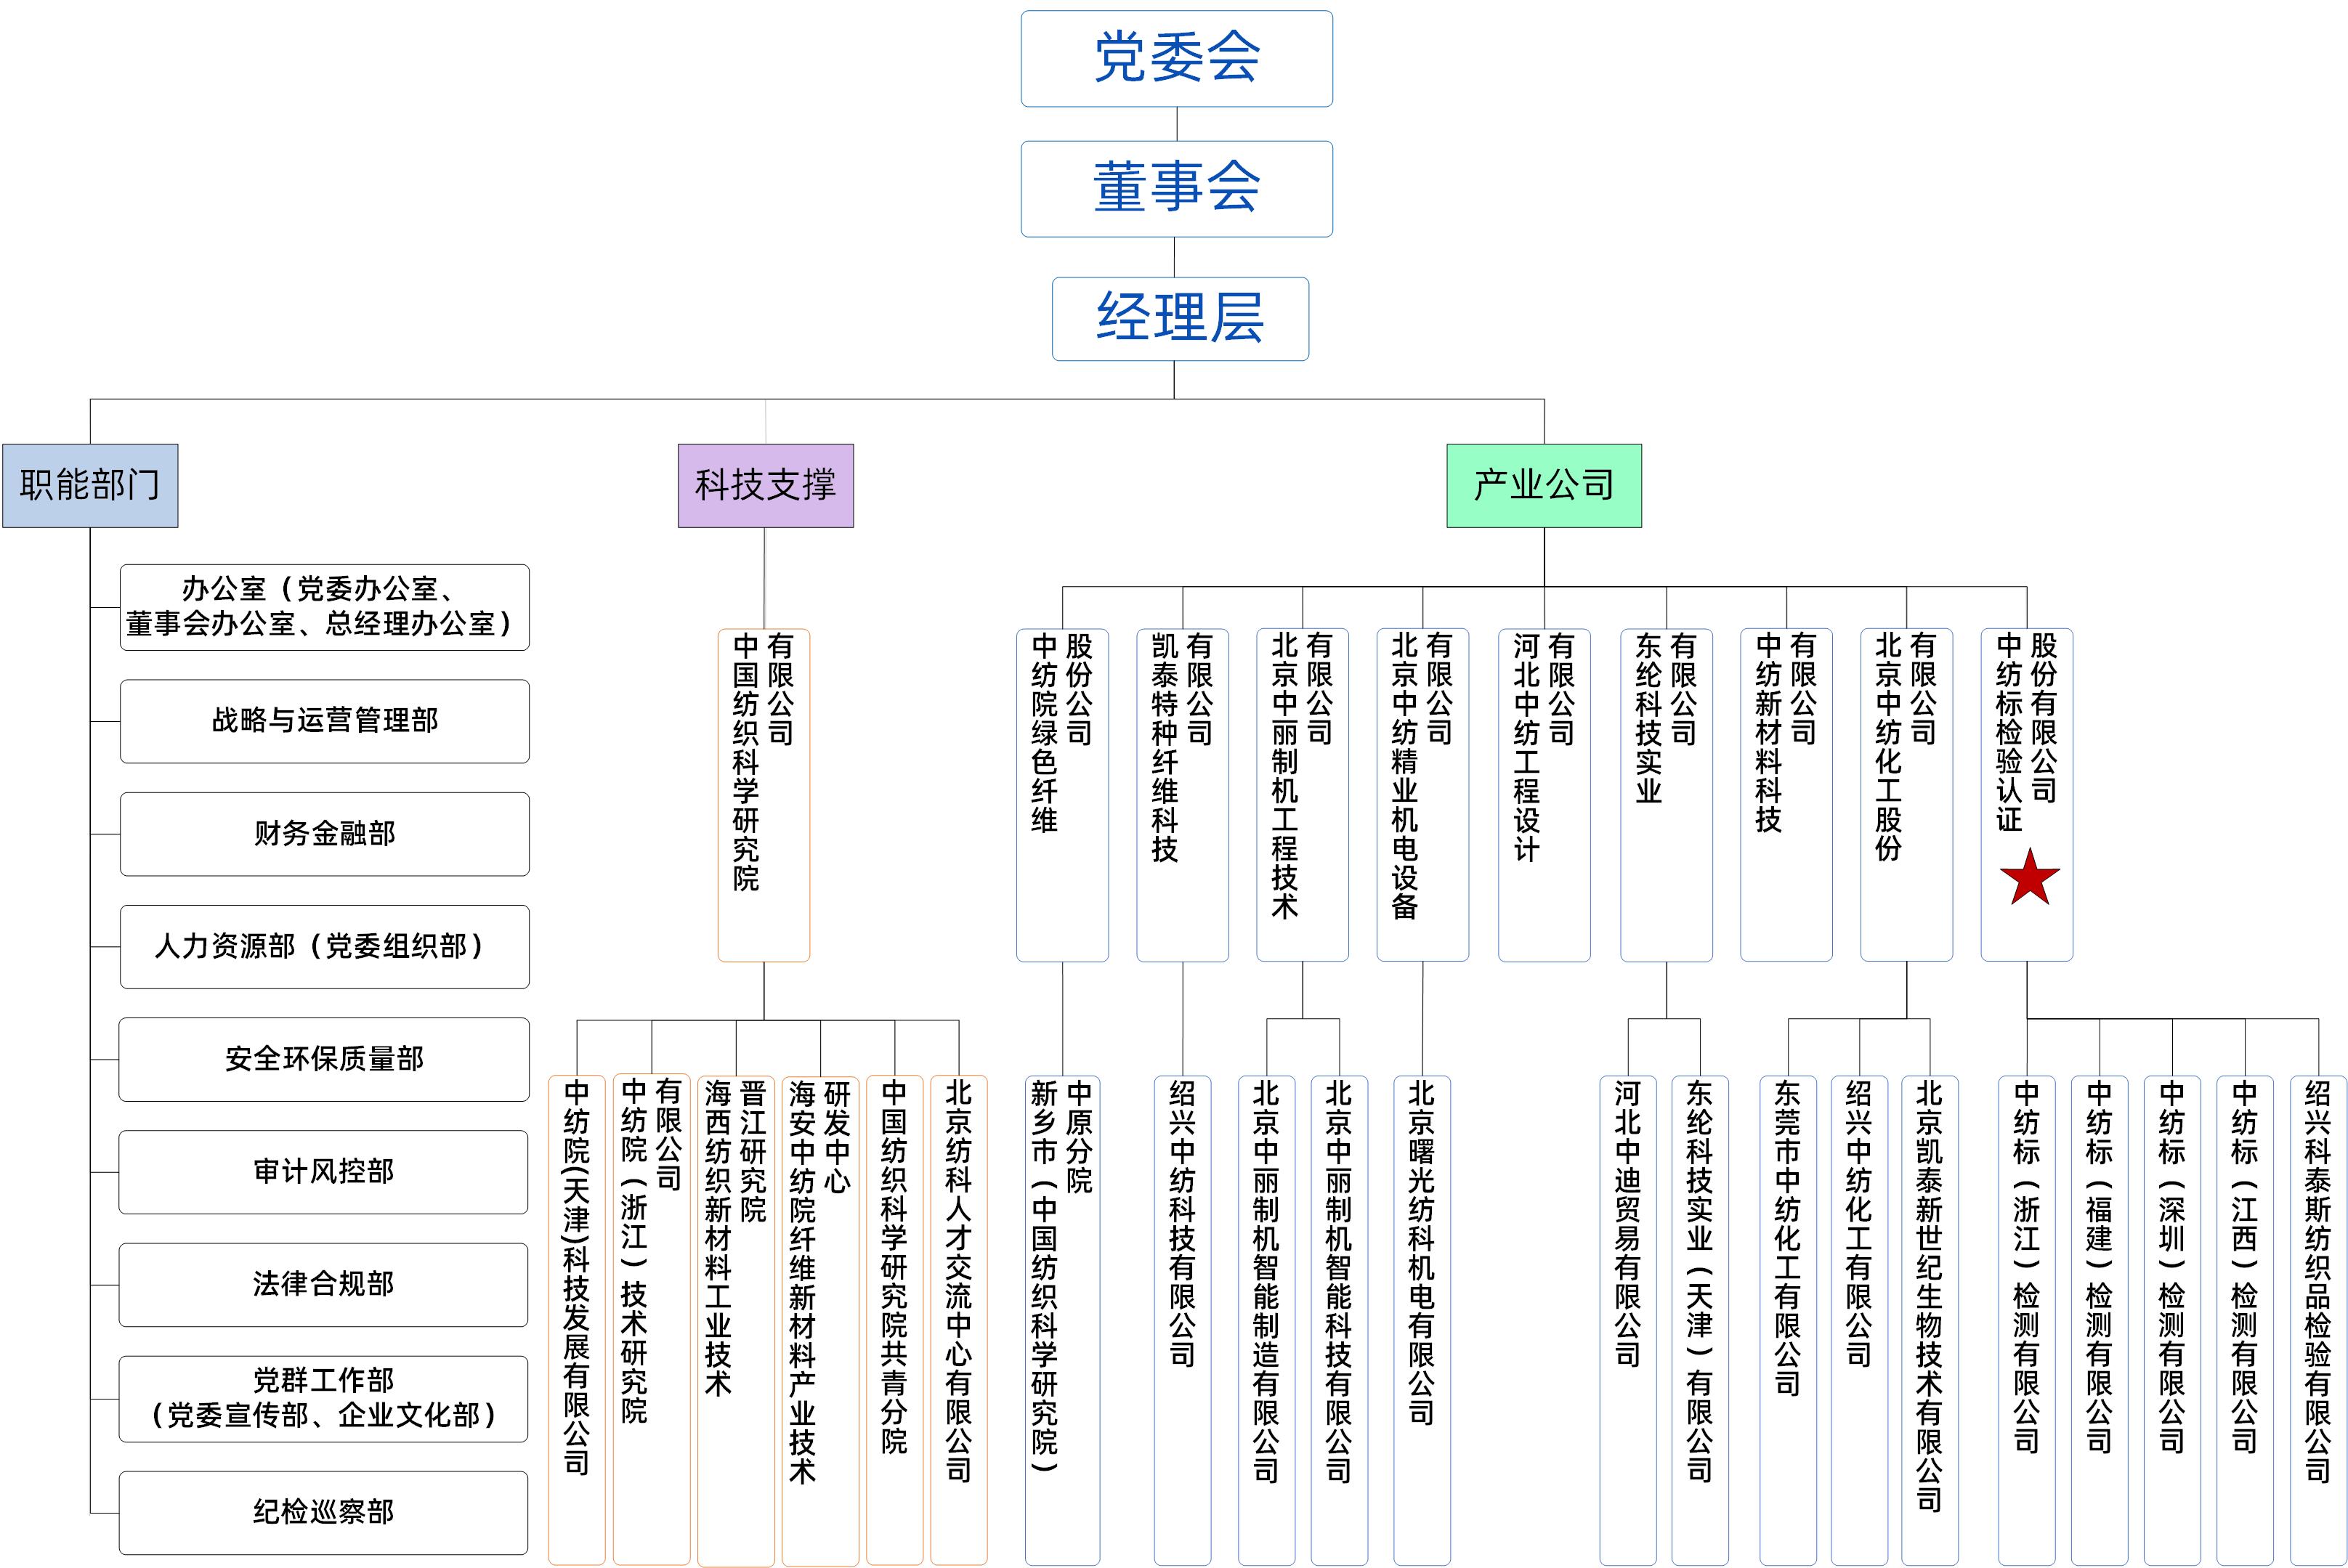Select 财务金融部 department box
The height and width of the screenshot is (1568, 2348).
pyautogui.click(x=324, y=834)
